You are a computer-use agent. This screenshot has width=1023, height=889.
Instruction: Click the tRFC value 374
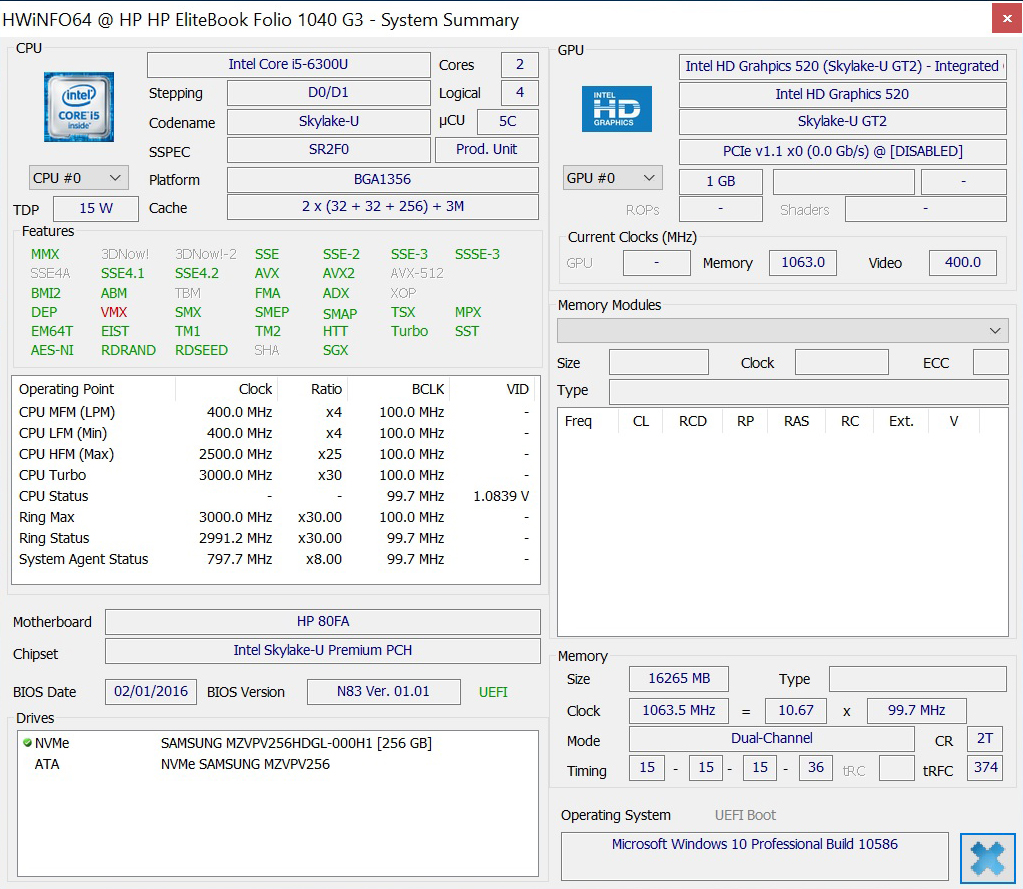985,768
